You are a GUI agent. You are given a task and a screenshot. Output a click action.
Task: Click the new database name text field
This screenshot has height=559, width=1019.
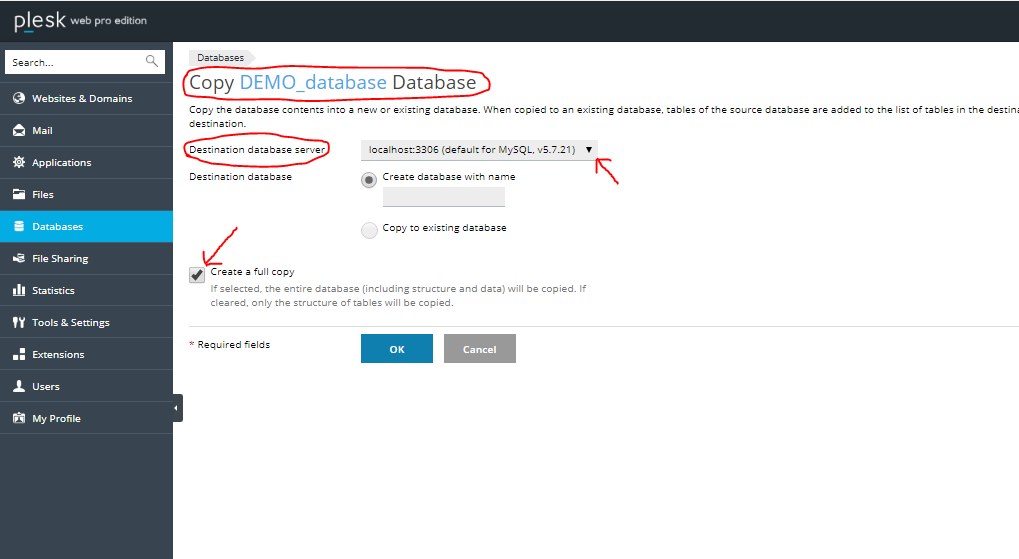[x=443, y=197]
